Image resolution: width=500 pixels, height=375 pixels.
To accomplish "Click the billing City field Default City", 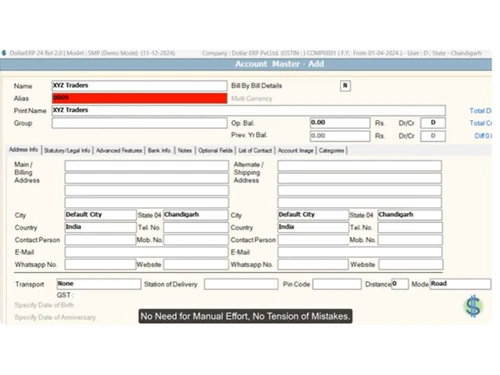I will [100, 215].
